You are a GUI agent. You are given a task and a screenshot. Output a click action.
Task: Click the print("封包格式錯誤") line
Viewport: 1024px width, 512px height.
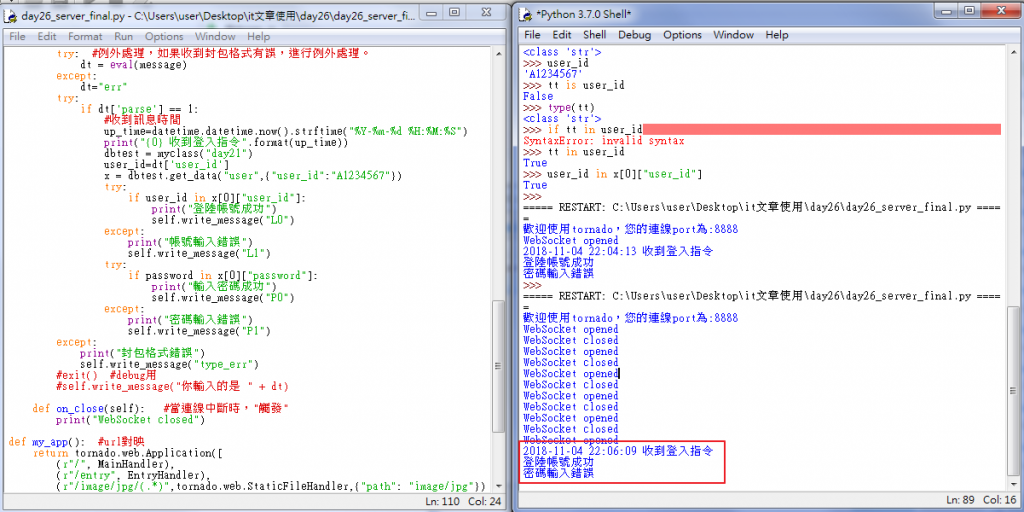click(x=144, y=353)
